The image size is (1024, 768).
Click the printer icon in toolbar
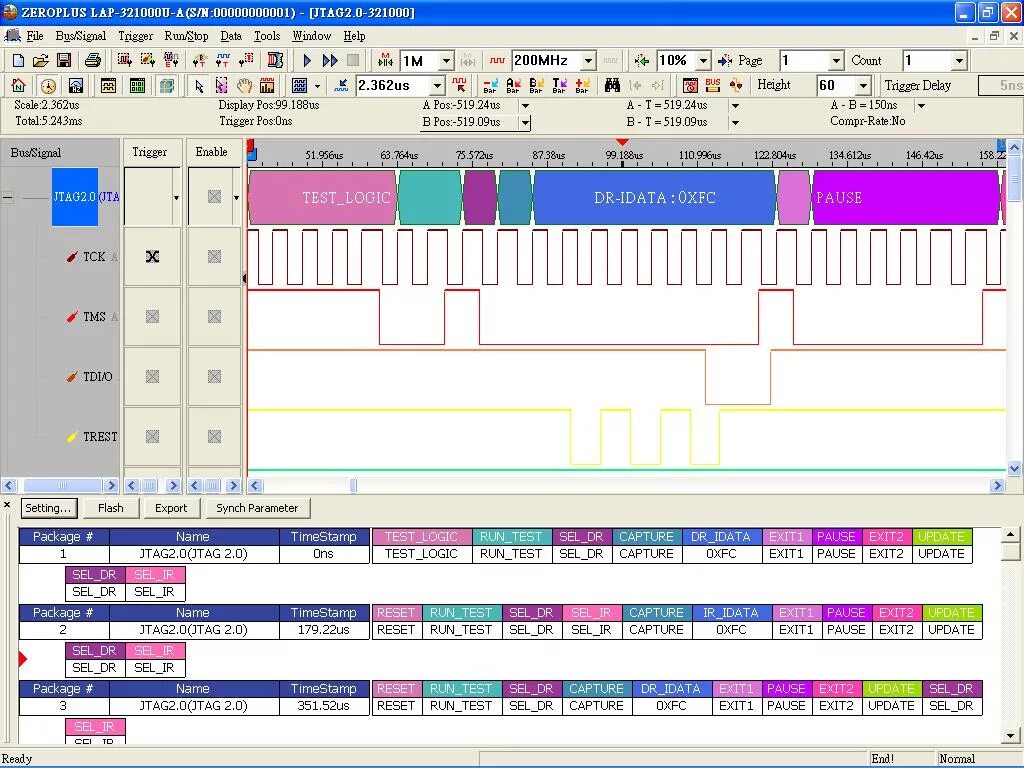click(x=93, y=61)
